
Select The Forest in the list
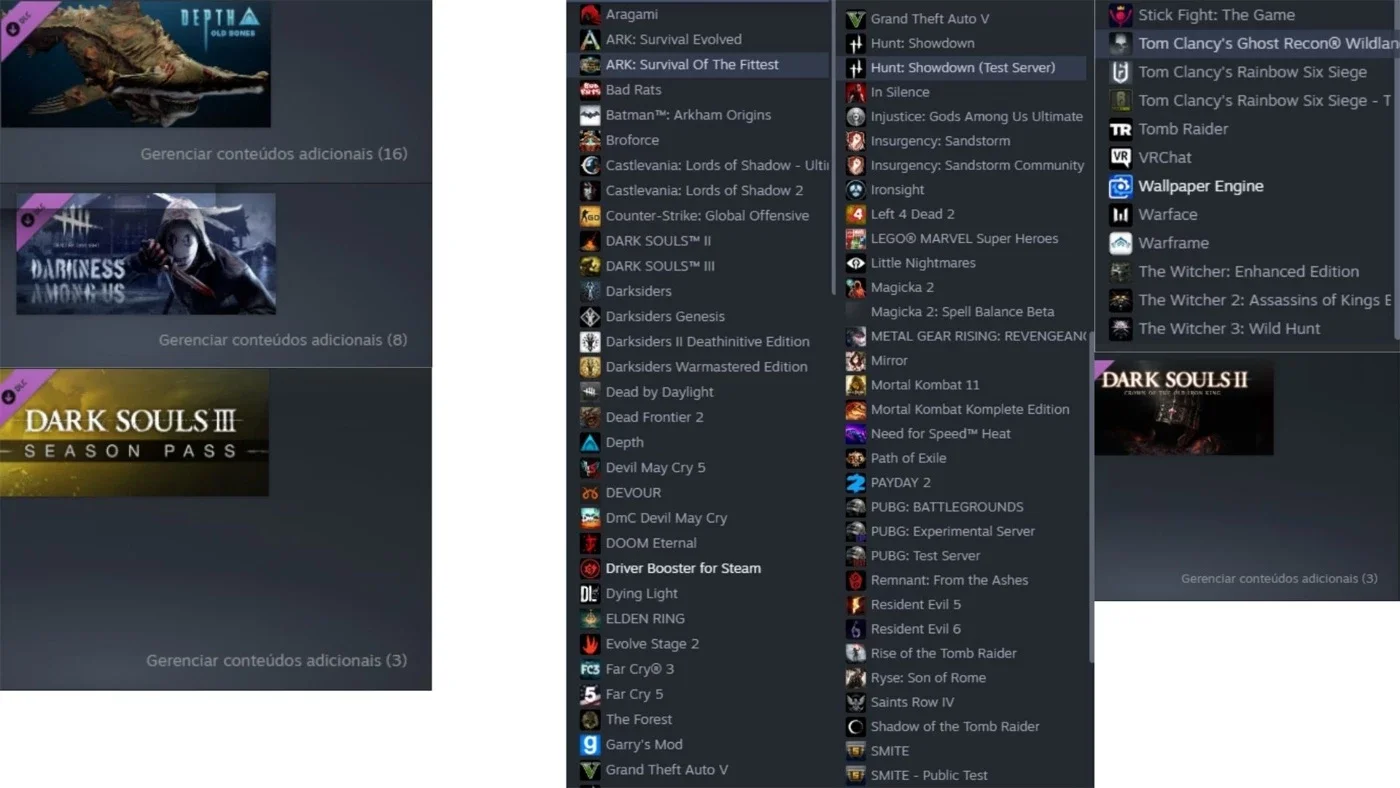pyautogui.click(x=638, y=720)
